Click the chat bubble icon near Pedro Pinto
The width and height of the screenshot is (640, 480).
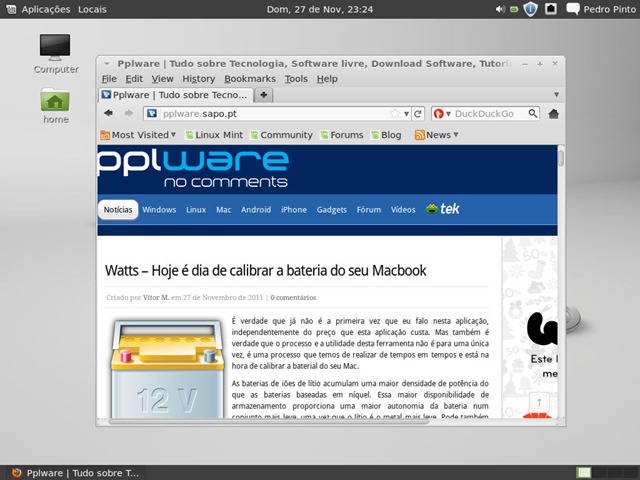tap(573, 9)
